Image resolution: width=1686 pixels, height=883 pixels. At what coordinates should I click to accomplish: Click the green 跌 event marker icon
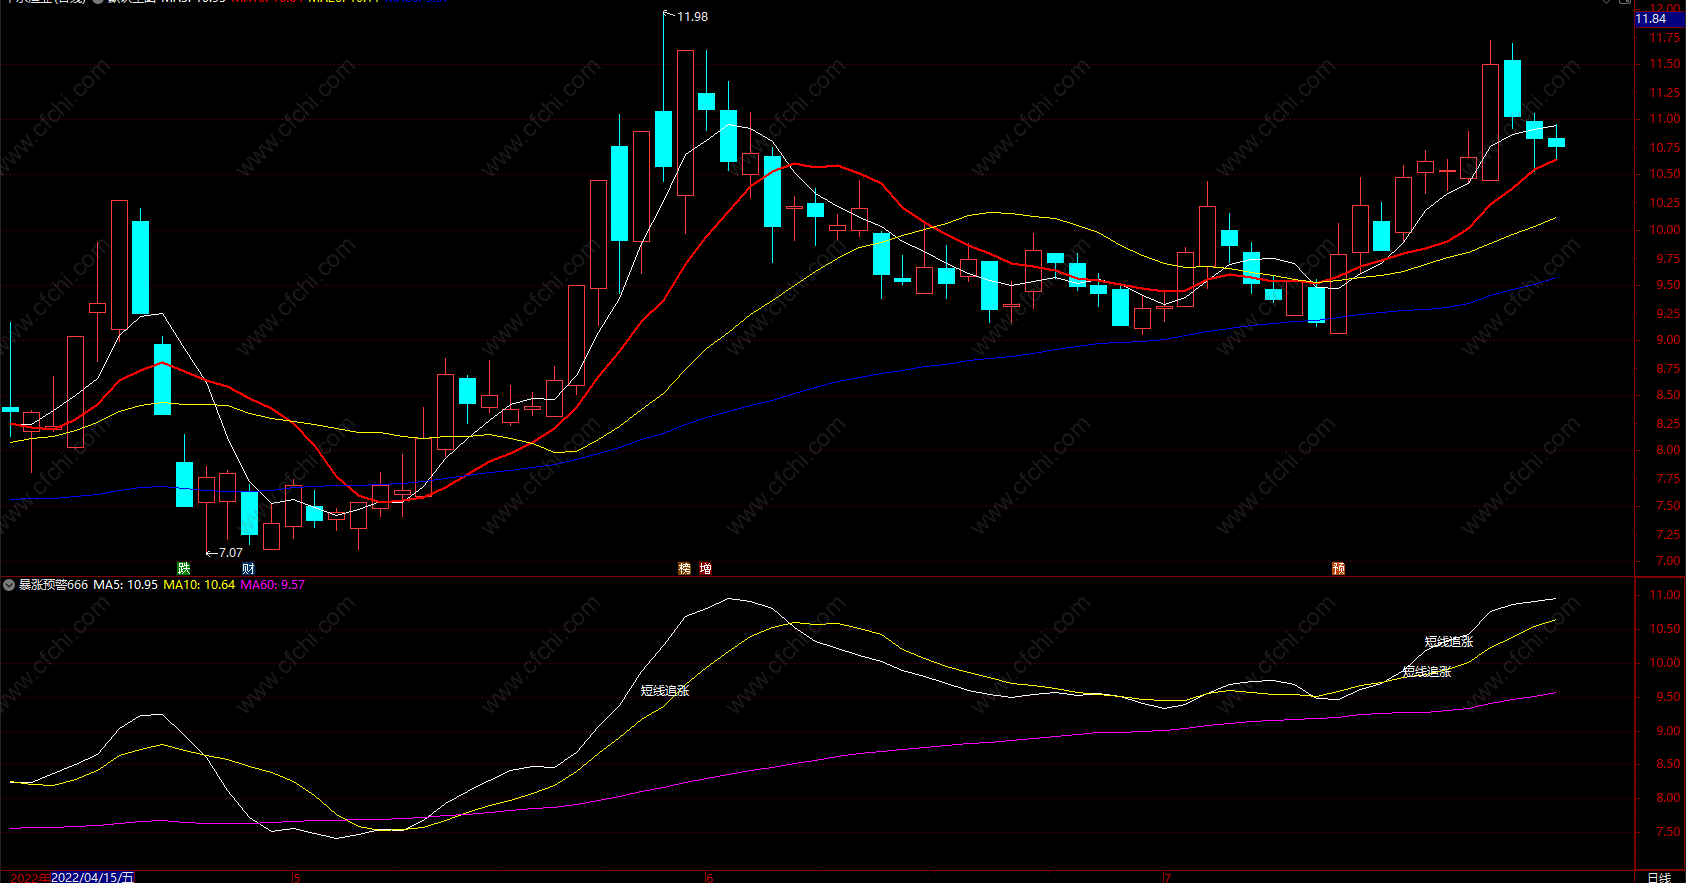[184, 568]
